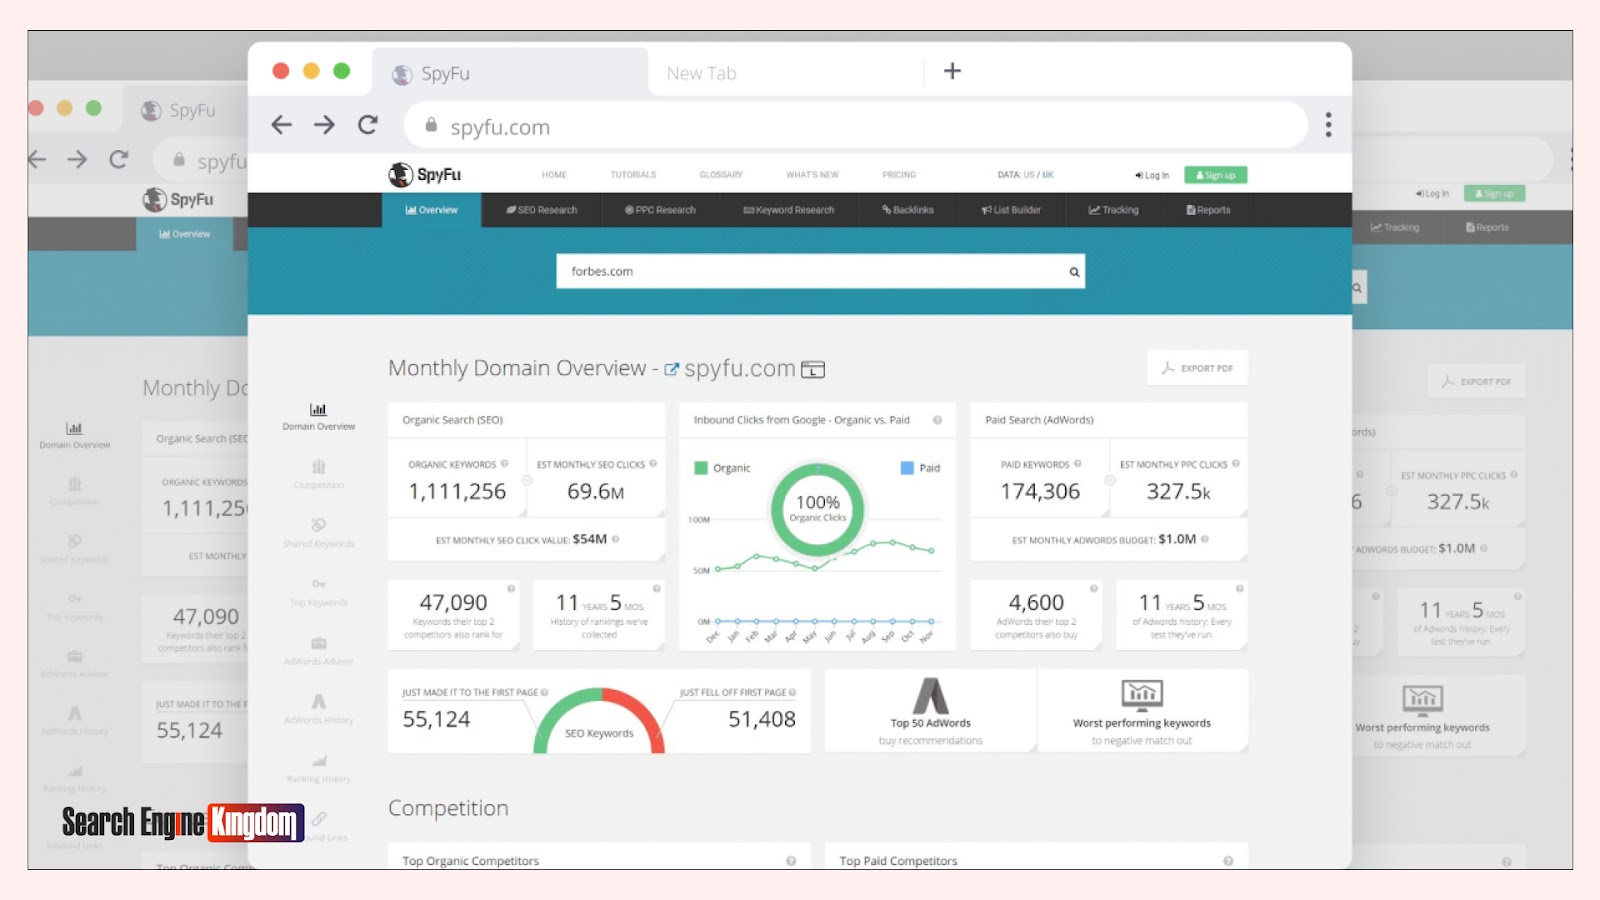Viewport: 1600px width, 900px height.
Task: Click the card icon after the spyfu.com heading
Action: [x=813, y=370]
